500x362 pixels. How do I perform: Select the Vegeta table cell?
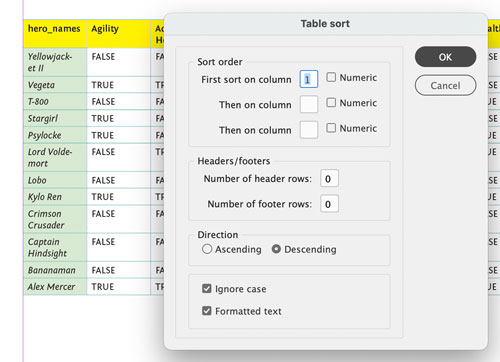click(x=55, y=85)
